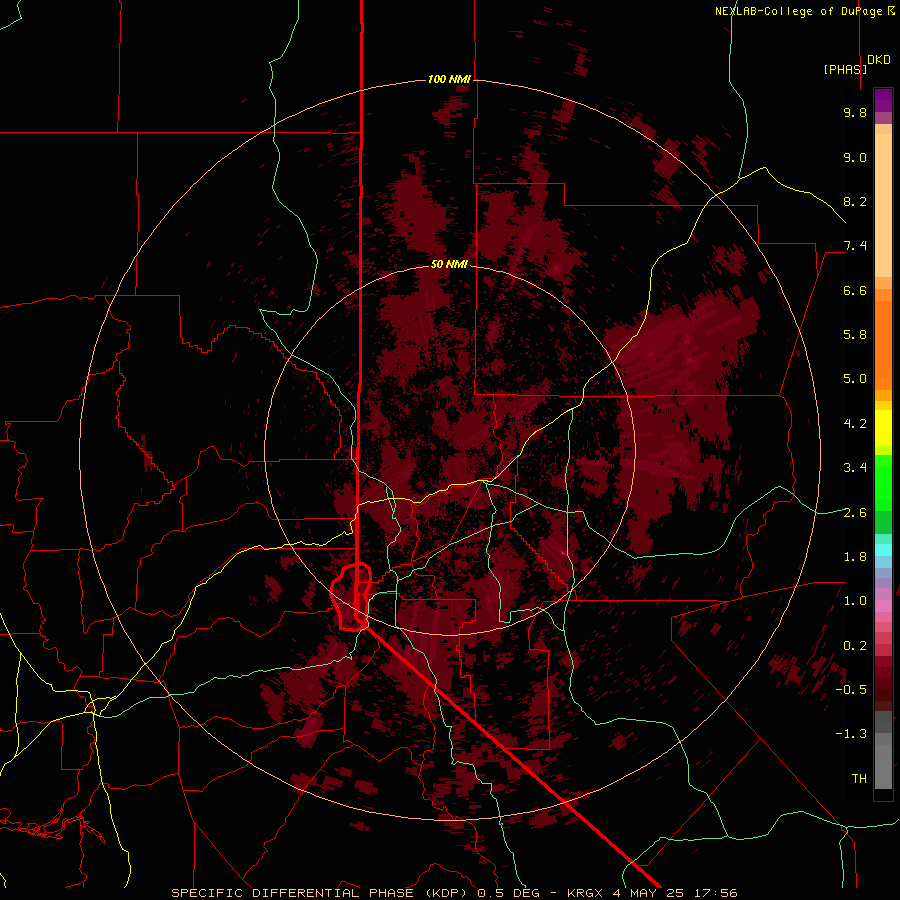
Task: Pick the pink segment of the color bar
Action: pyautogui.click(x=883, y=606)
